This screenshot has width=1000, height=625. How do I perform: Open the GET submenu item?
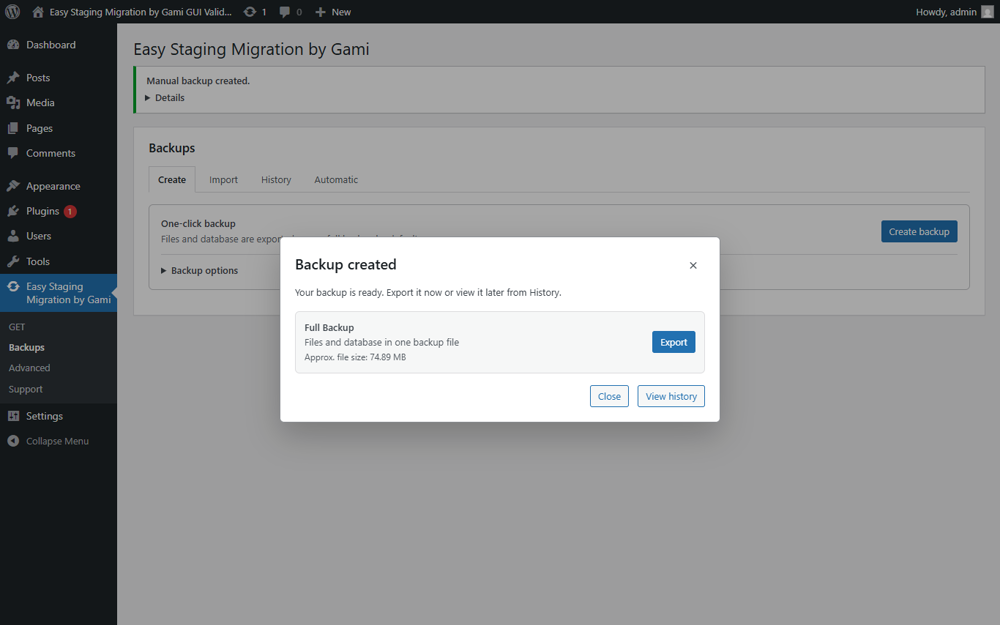point(17,327)
